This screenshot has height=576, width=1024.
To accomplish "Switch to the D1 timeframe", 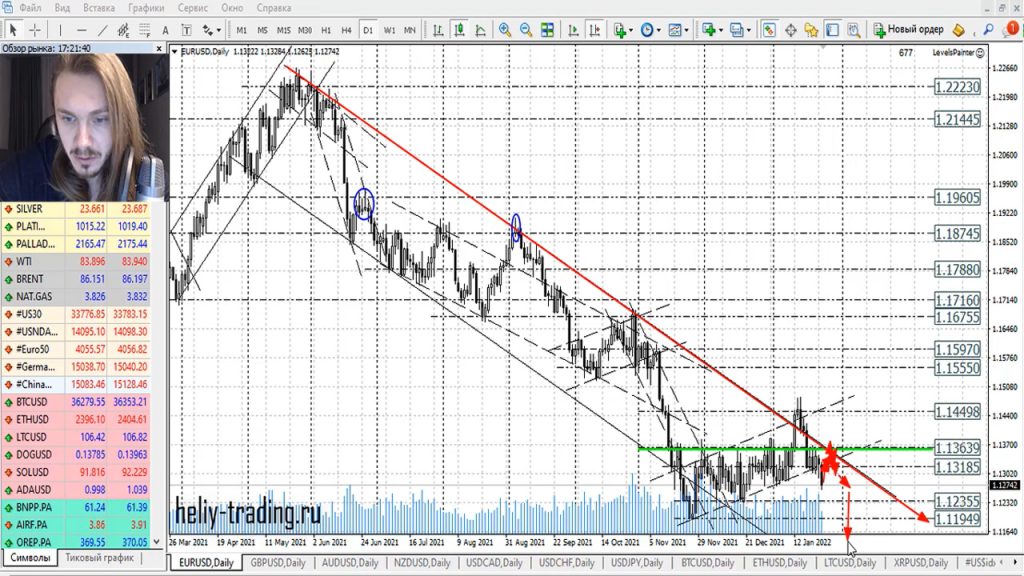I will [x=368, y=29].
